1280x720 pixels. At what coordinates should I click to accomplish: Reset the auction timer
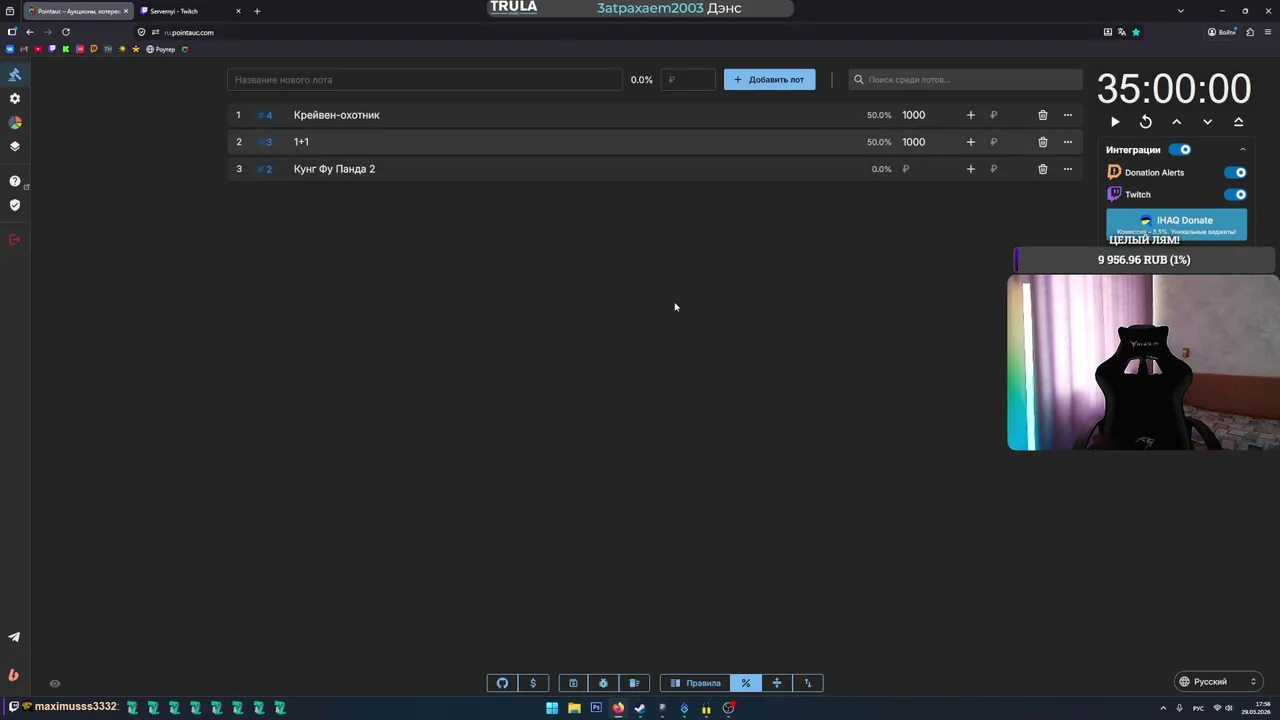tap(1146, 122)
